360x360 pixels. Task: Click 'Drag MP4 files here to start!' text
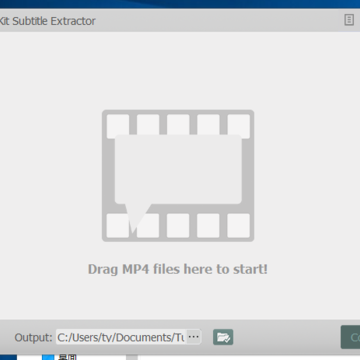pos(178,269)
